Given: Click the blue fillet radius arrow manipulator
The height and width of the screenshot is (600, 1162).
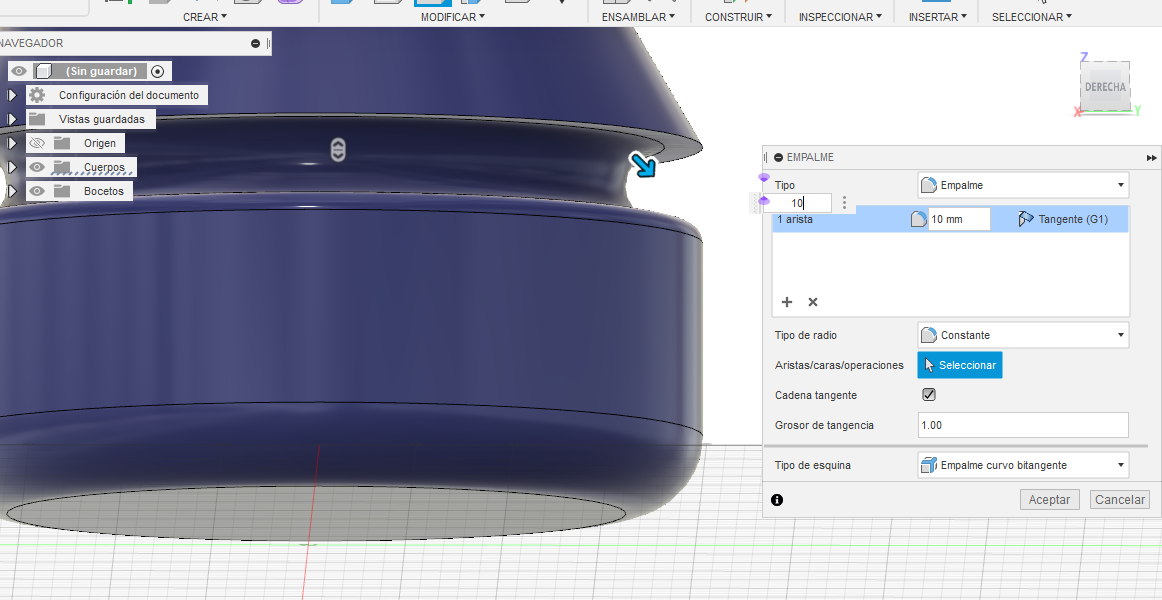Looking at the screenshot, I should pos(643,165).
